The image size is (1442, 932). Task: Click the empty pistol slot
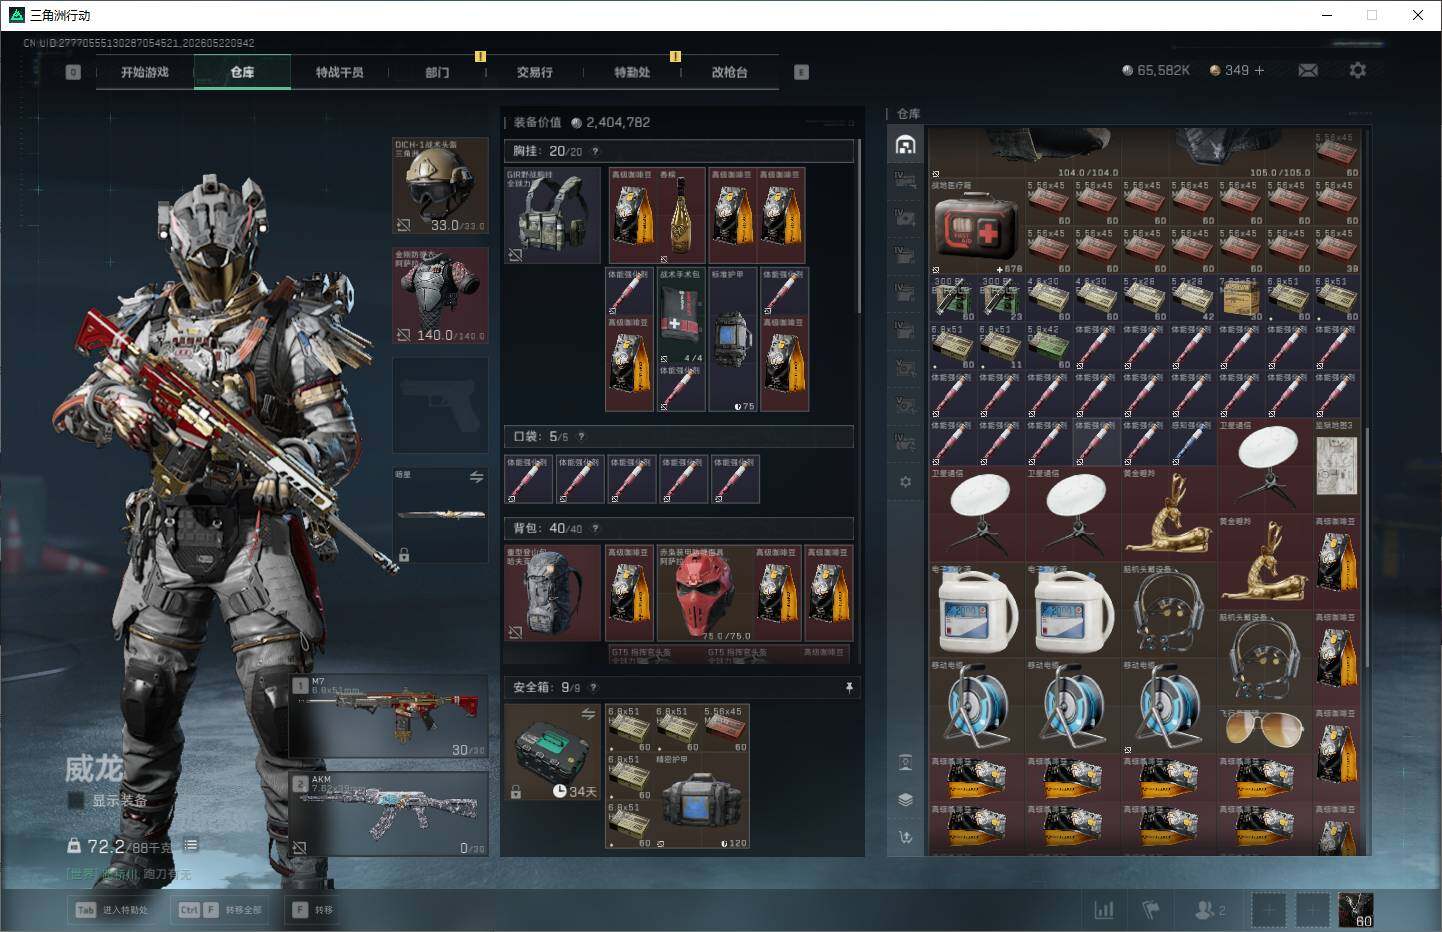point(440,405)
